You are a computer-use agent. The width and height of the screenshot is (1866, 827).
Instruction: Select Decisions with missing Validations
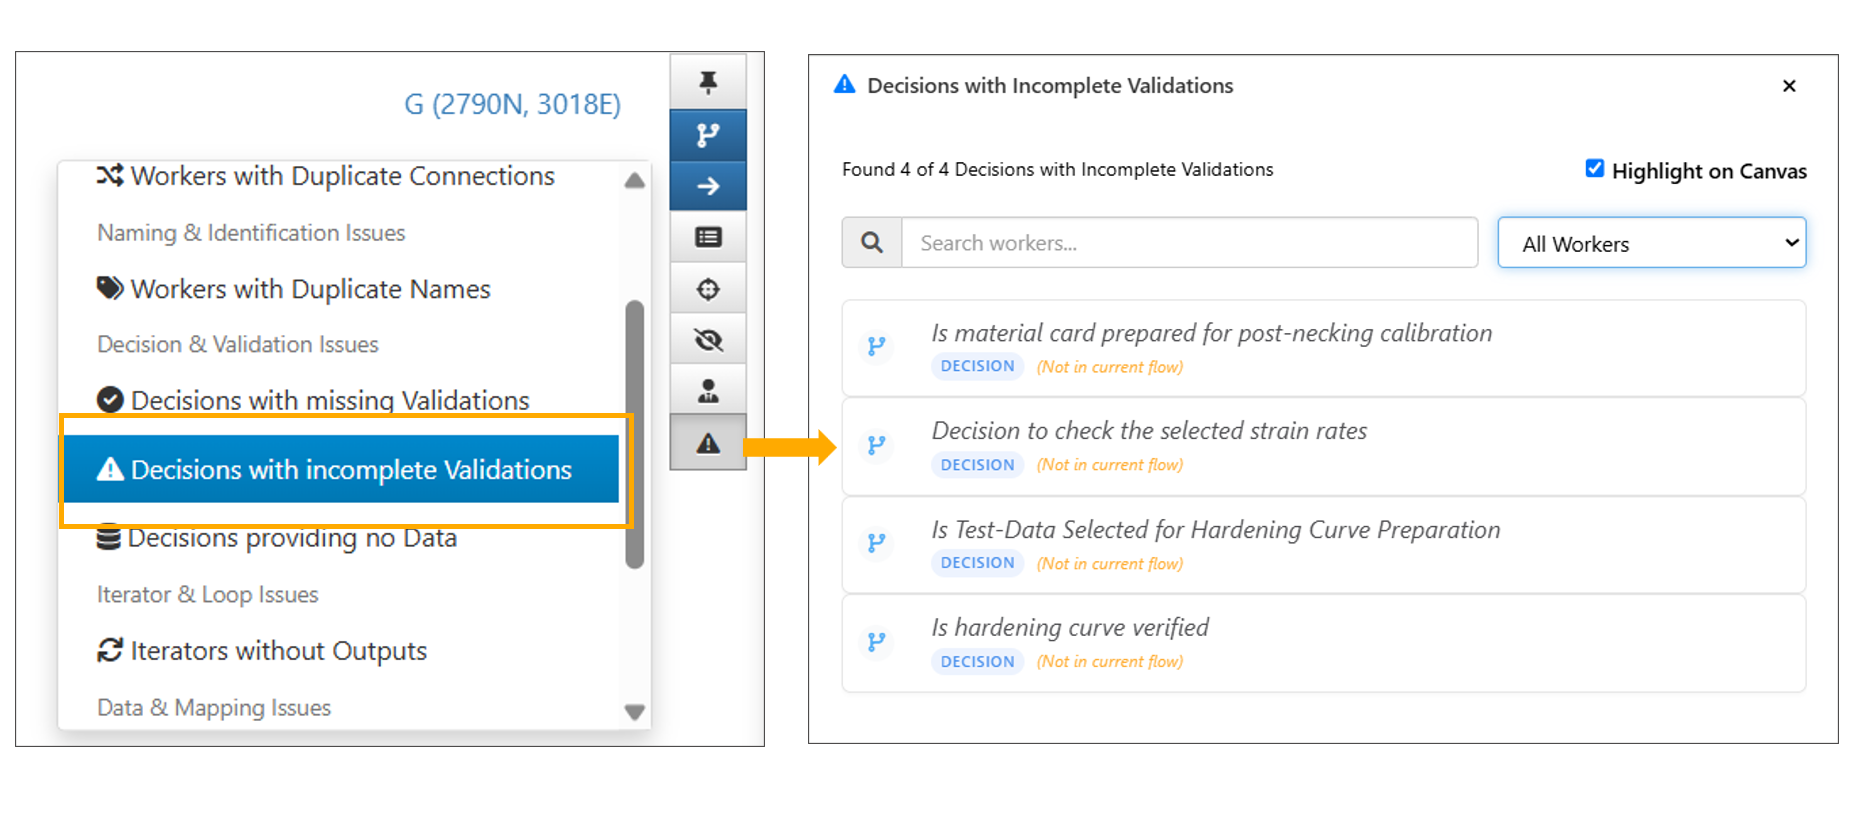pos(329,400)
